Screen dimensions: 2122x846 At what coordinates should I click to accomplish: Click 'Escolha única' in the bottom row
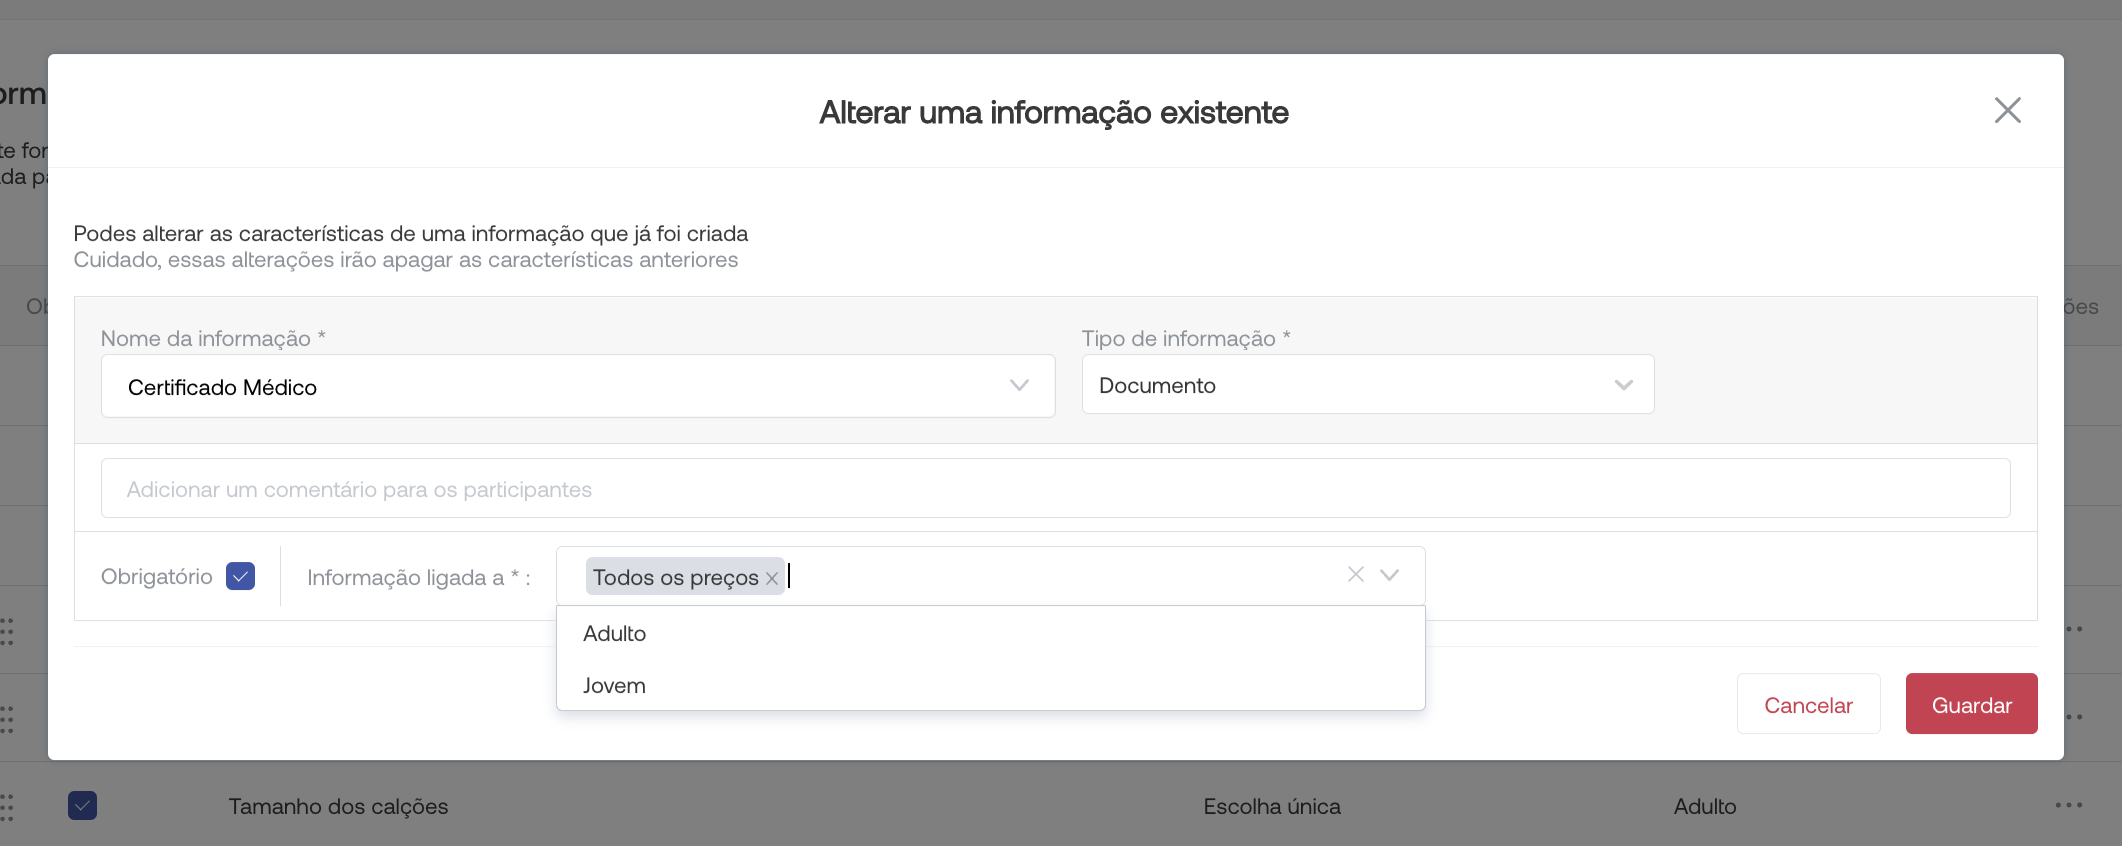coord(1271,807)
